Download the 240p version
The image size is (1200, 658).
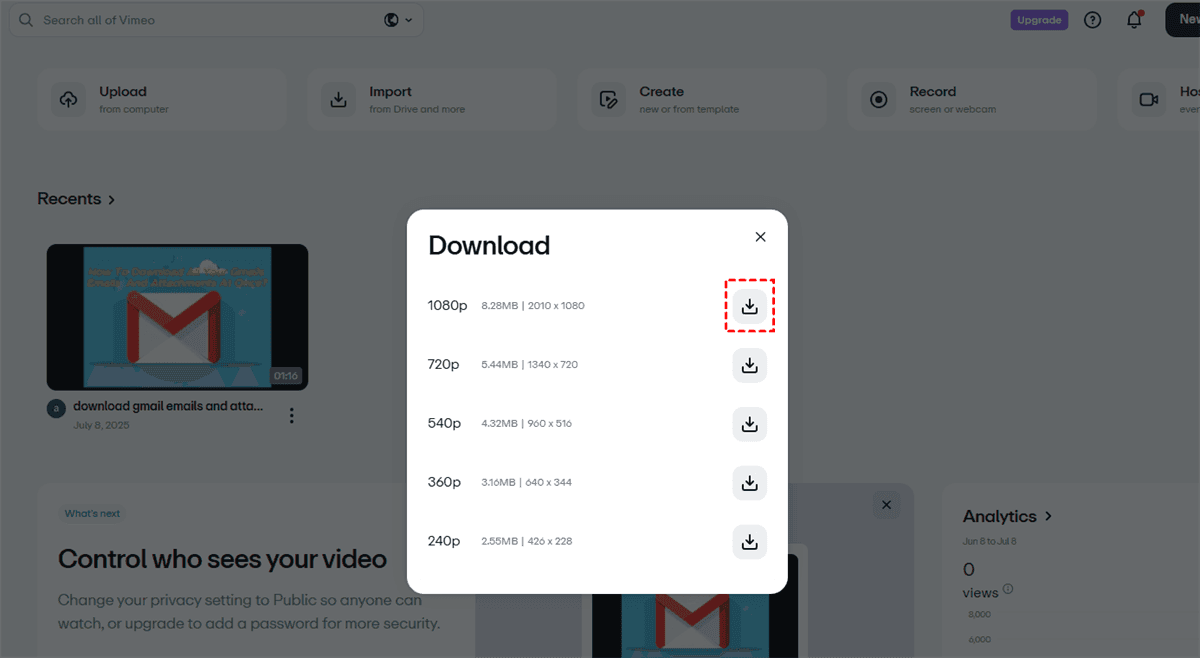750,542
